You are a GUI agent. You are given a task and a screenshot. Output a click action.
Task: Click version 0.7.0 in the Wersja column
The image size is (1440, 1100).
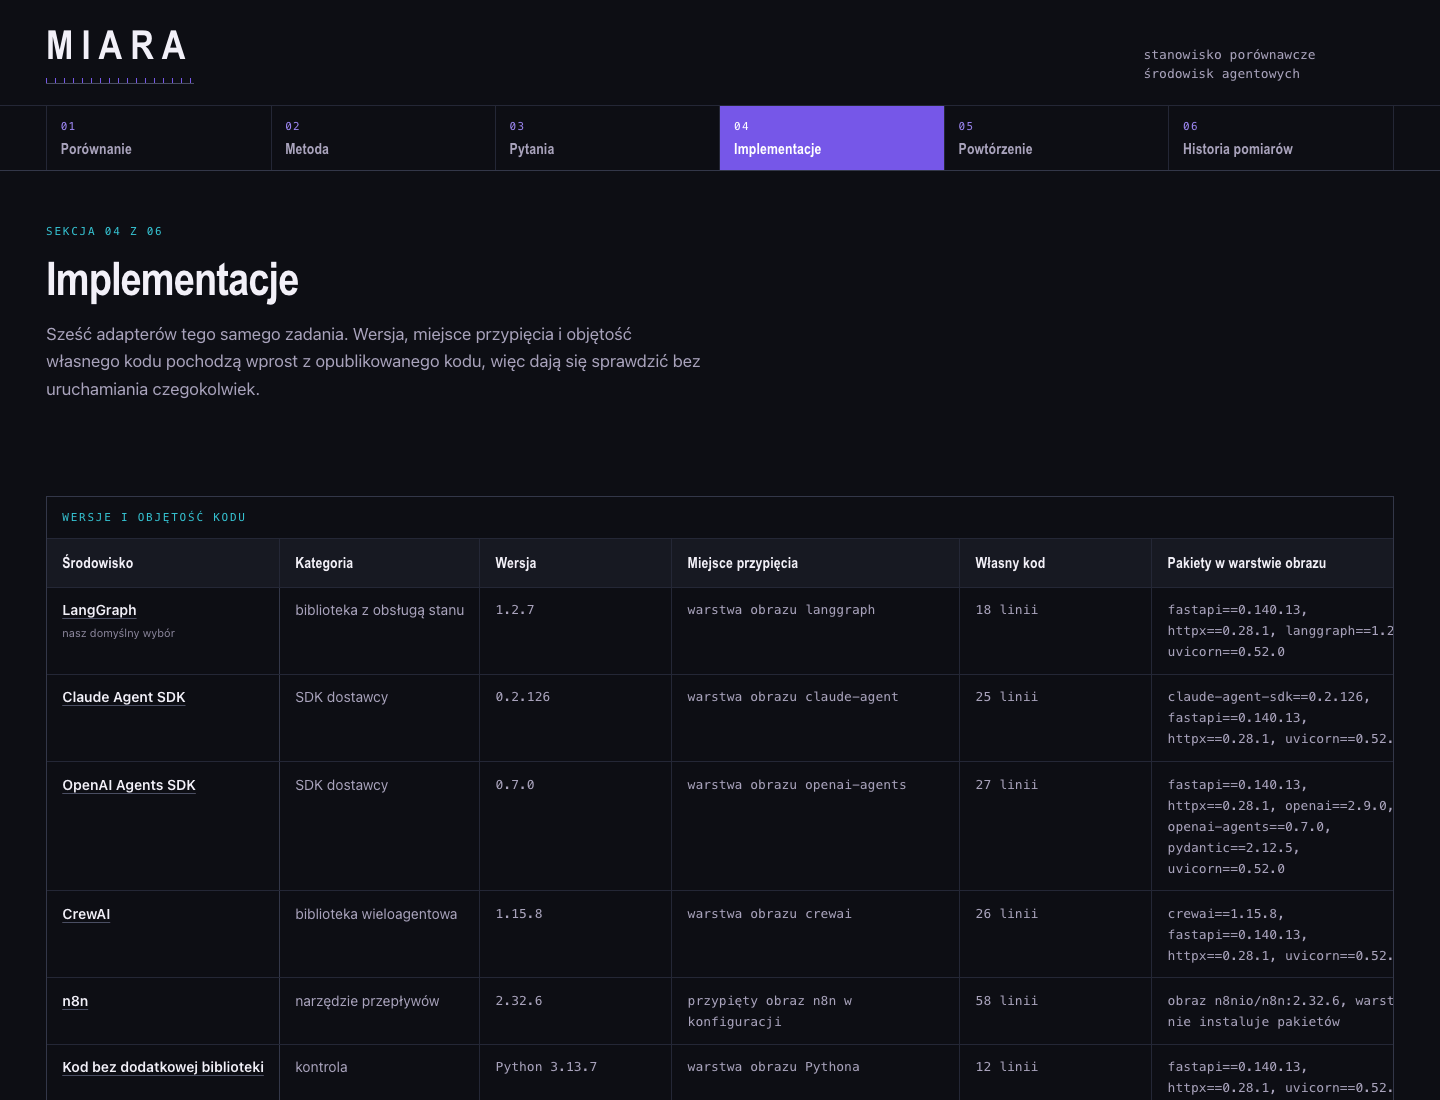point(515,785)
